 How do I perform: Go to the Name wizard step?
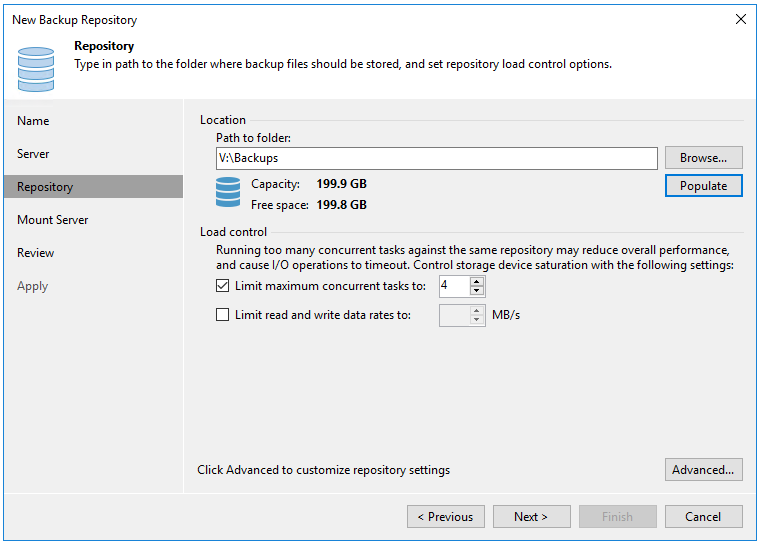tap(33, 121)
